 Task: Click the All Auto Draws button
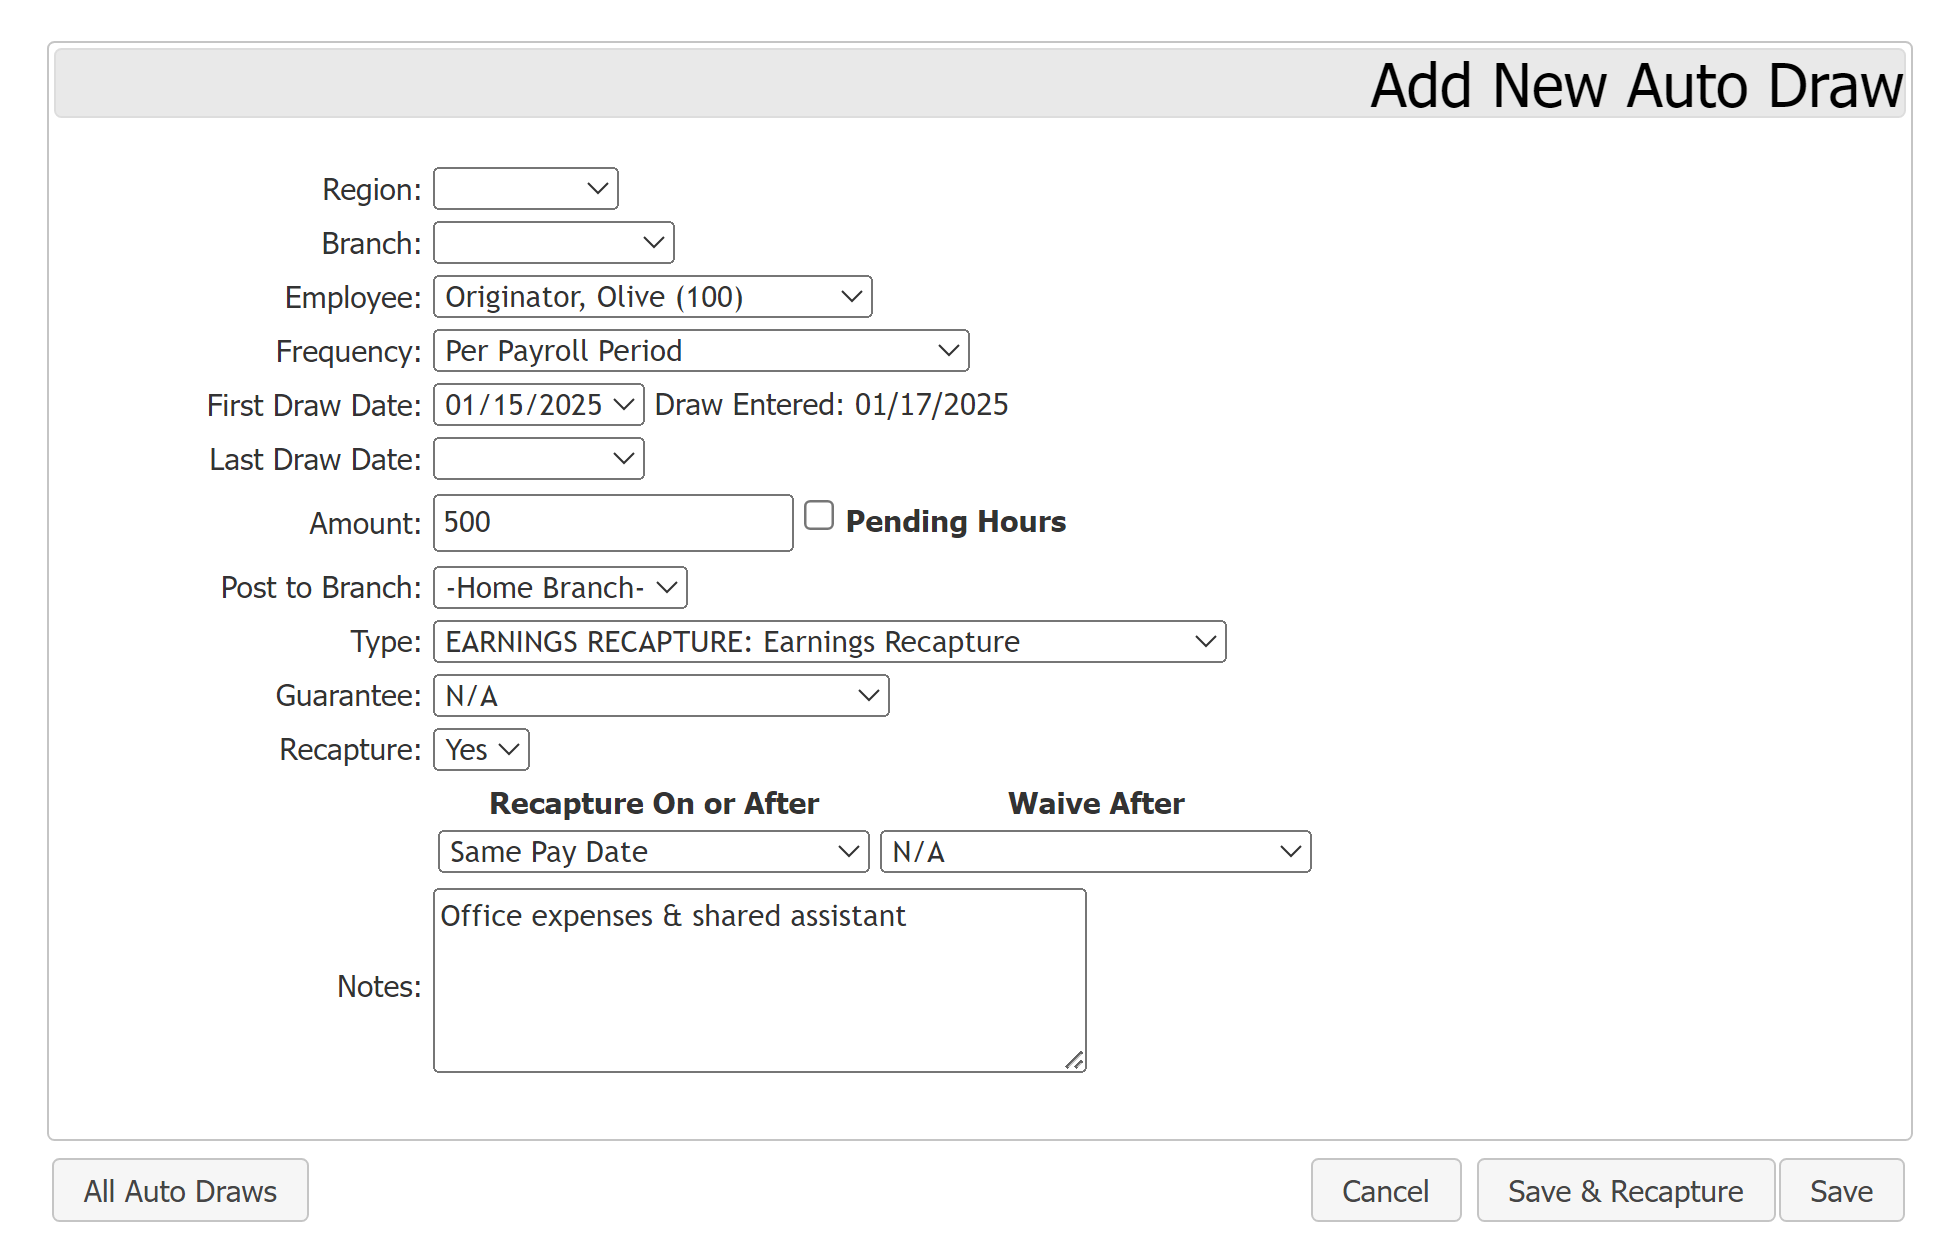(180, 1191)
